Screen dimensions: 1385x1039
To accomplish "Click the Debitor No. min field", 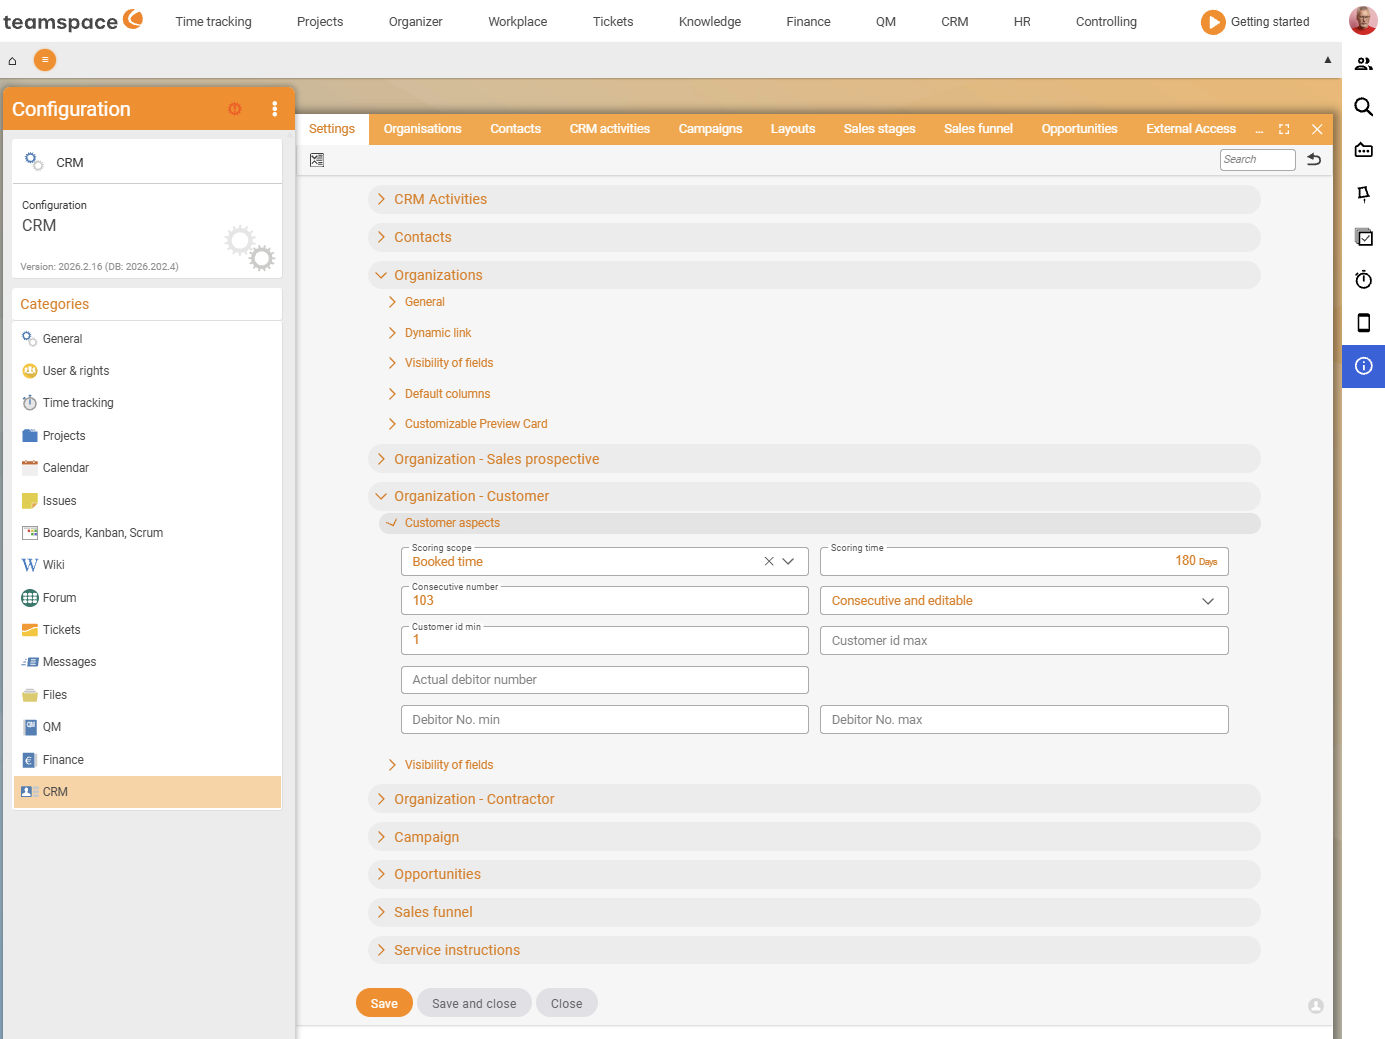I will (x=605, y=720).
